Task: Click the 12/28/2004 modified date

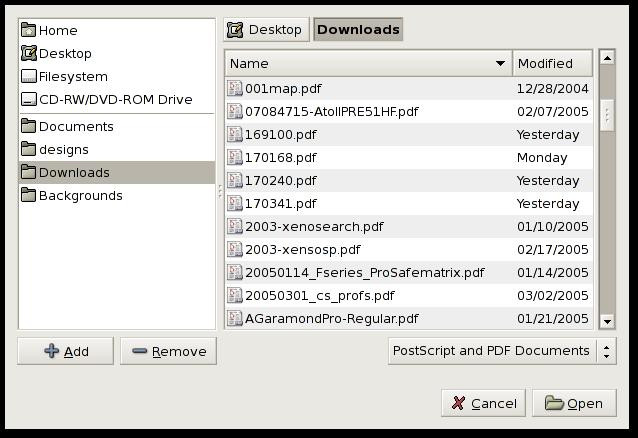Action: tap(553, 89)
